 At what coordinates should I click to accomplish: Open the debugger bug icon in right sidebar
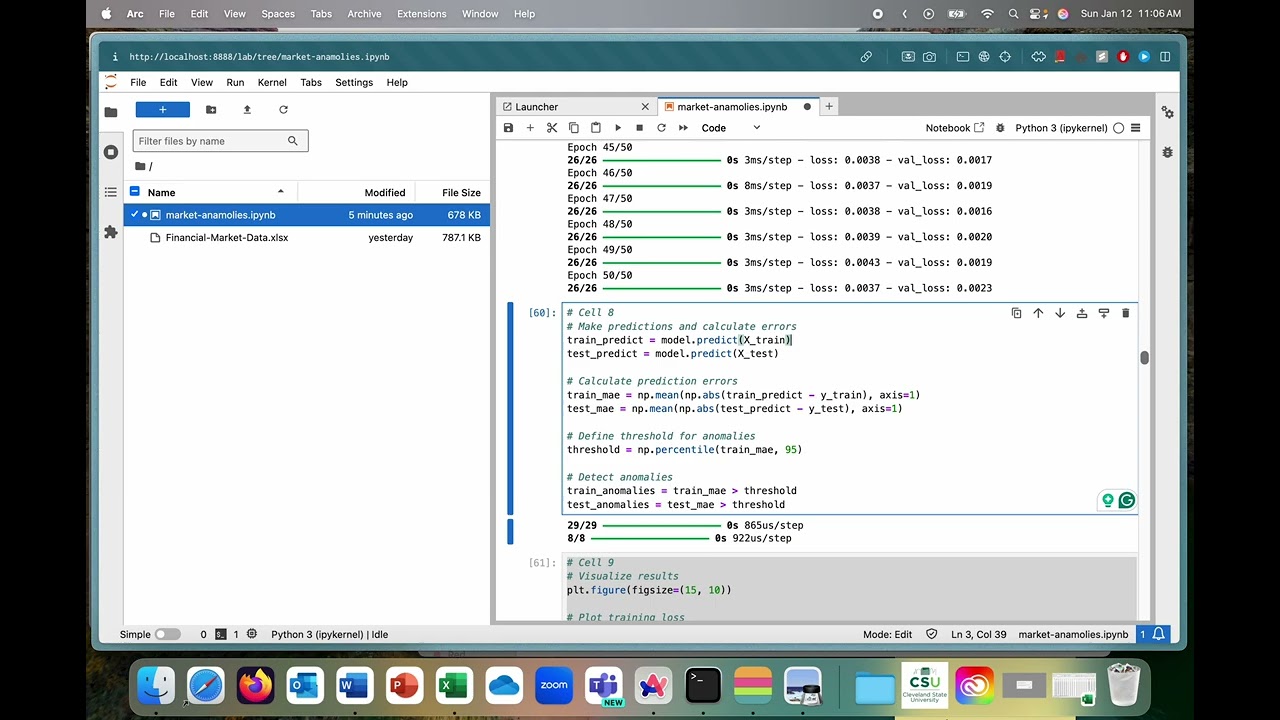click(1168, 152)
